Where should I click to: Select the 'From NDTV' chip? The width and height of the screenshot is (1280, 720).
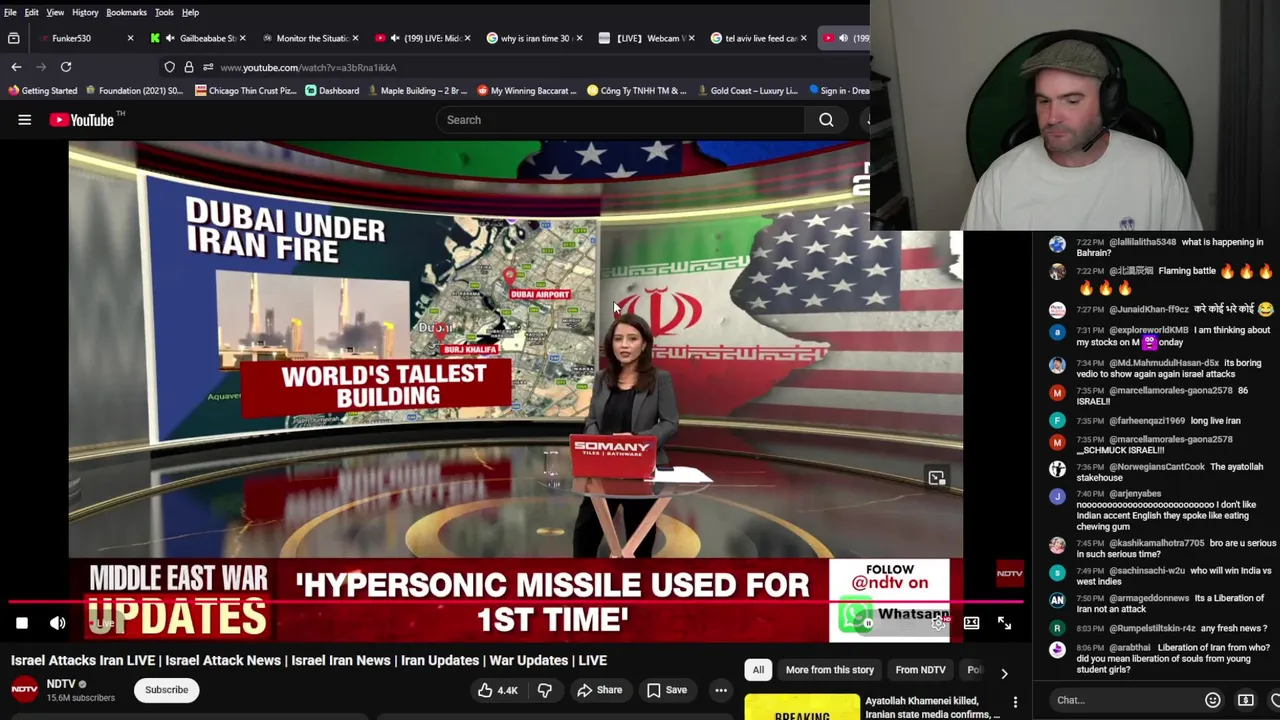click(x=920, y=670)
